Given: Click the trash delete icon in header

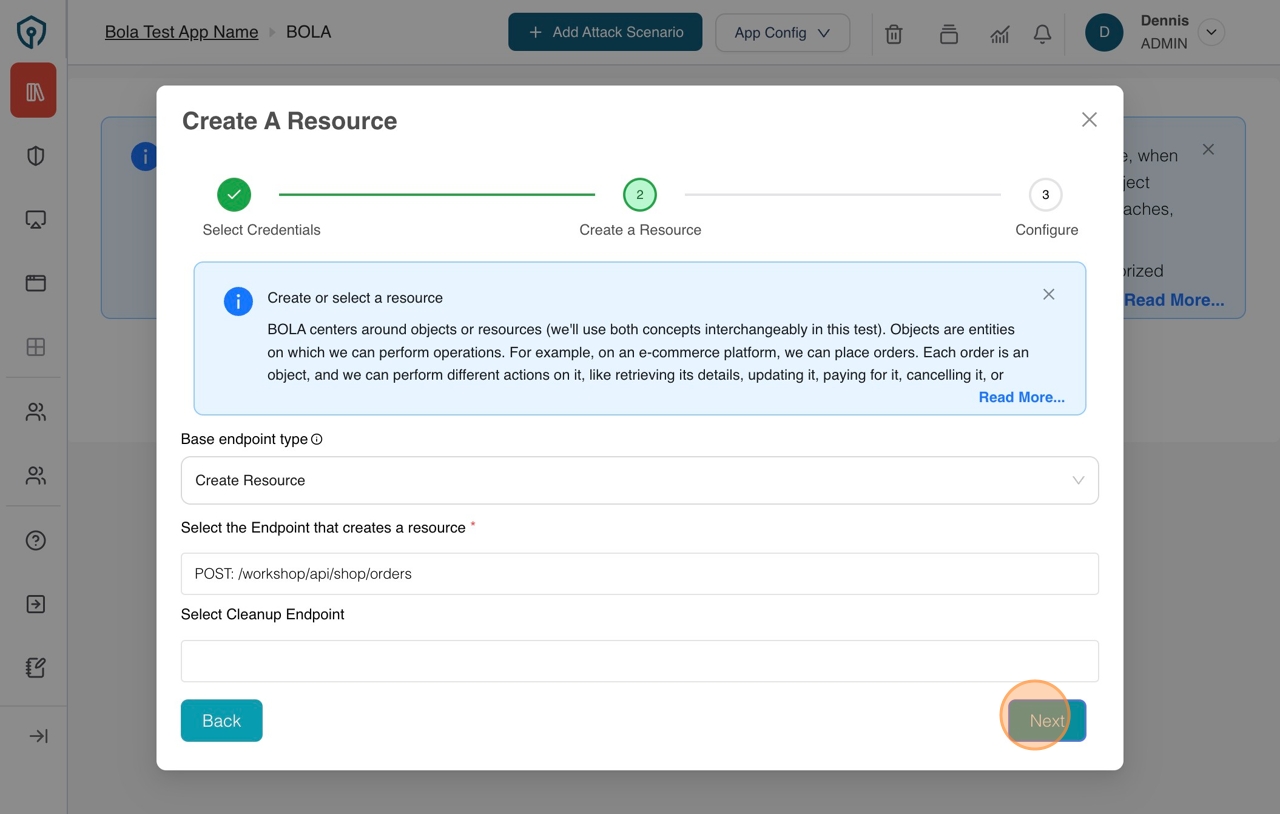Looking at the screenshot, I should click(x=894, y=34).
